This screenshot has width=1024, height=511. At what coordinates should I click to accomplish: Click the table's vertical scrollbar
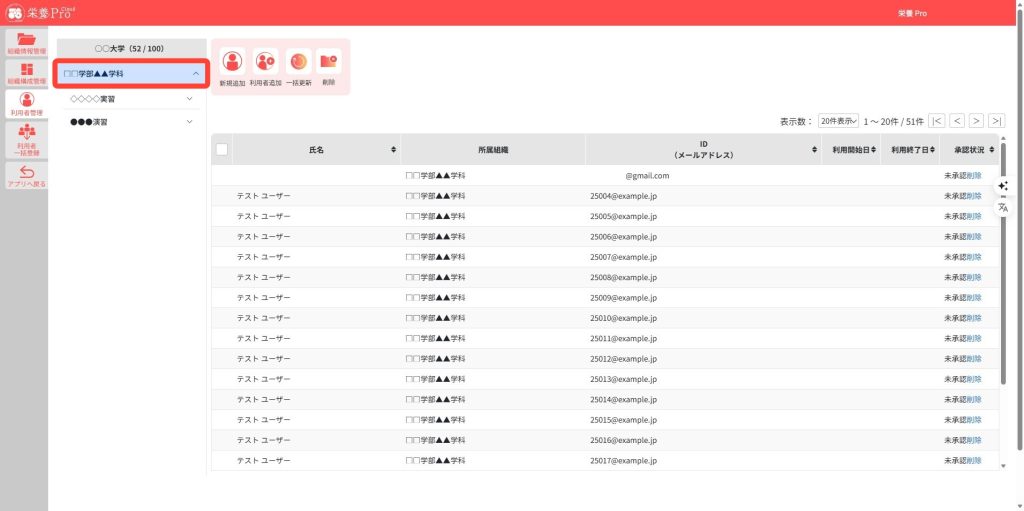click(1003, 260)
